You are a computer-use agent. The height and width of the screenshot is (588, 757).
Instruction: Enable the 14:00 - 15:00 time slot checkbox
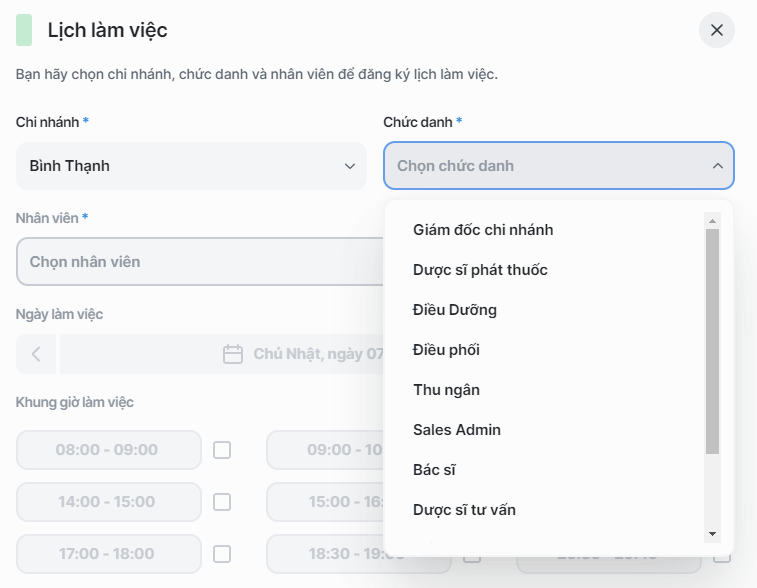click(222, 502)
